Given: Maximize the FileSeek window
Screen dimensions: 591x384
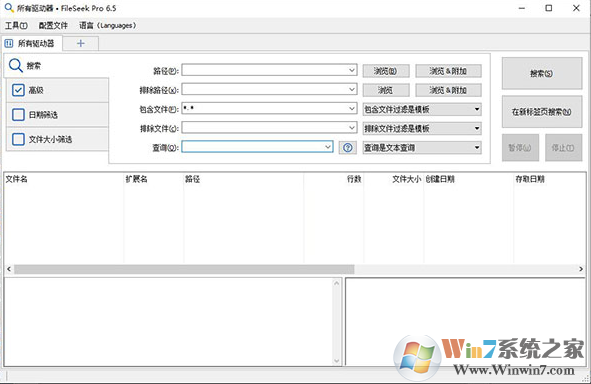Looking at the screenshot, I should [549, 8].
